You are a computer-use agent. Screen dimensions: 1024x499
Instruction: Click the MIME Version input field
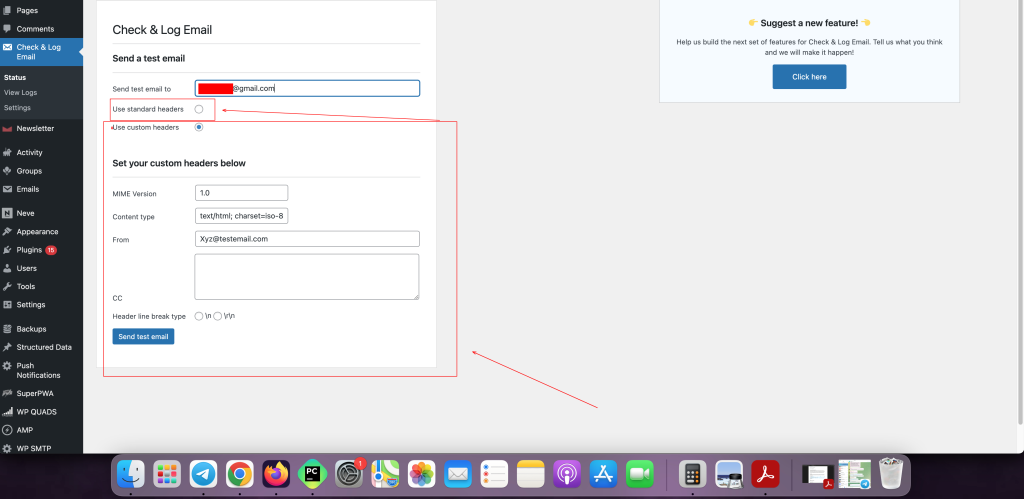[241, 193]
